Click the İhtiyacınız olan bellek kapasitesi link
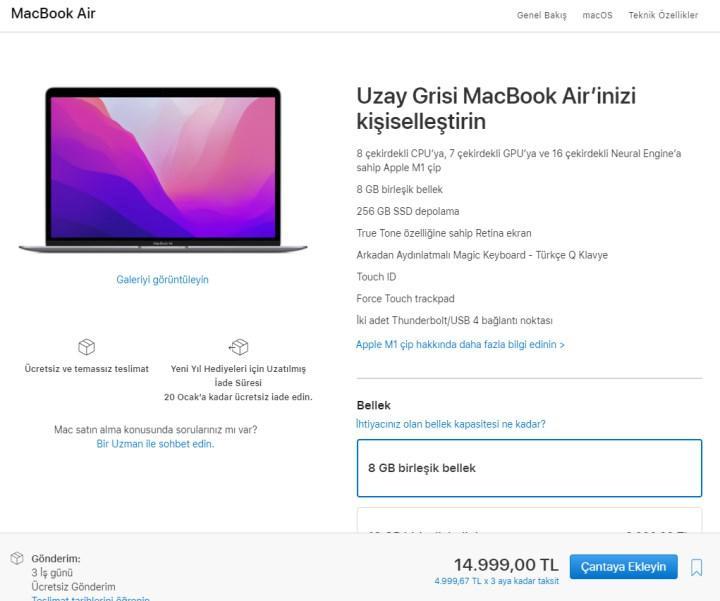 (x=451, y=424)
